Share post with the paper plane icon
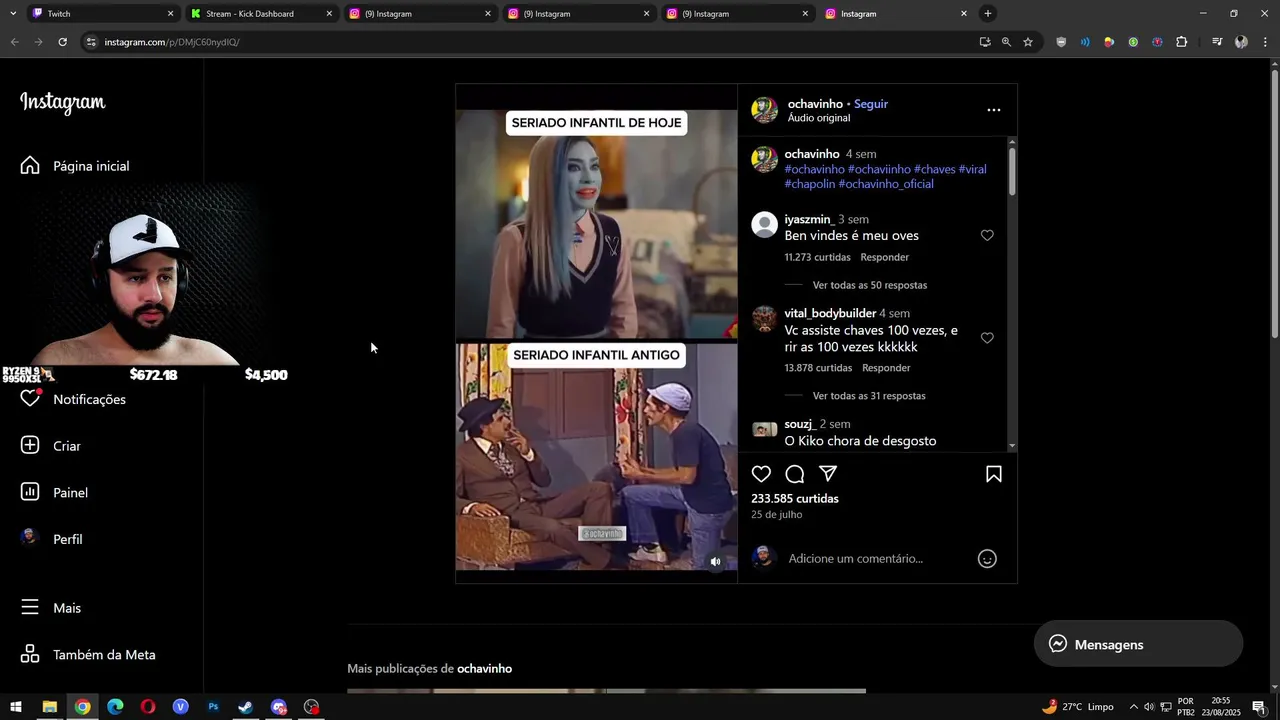The image size is (1280, 720). (x=828, y=474)
